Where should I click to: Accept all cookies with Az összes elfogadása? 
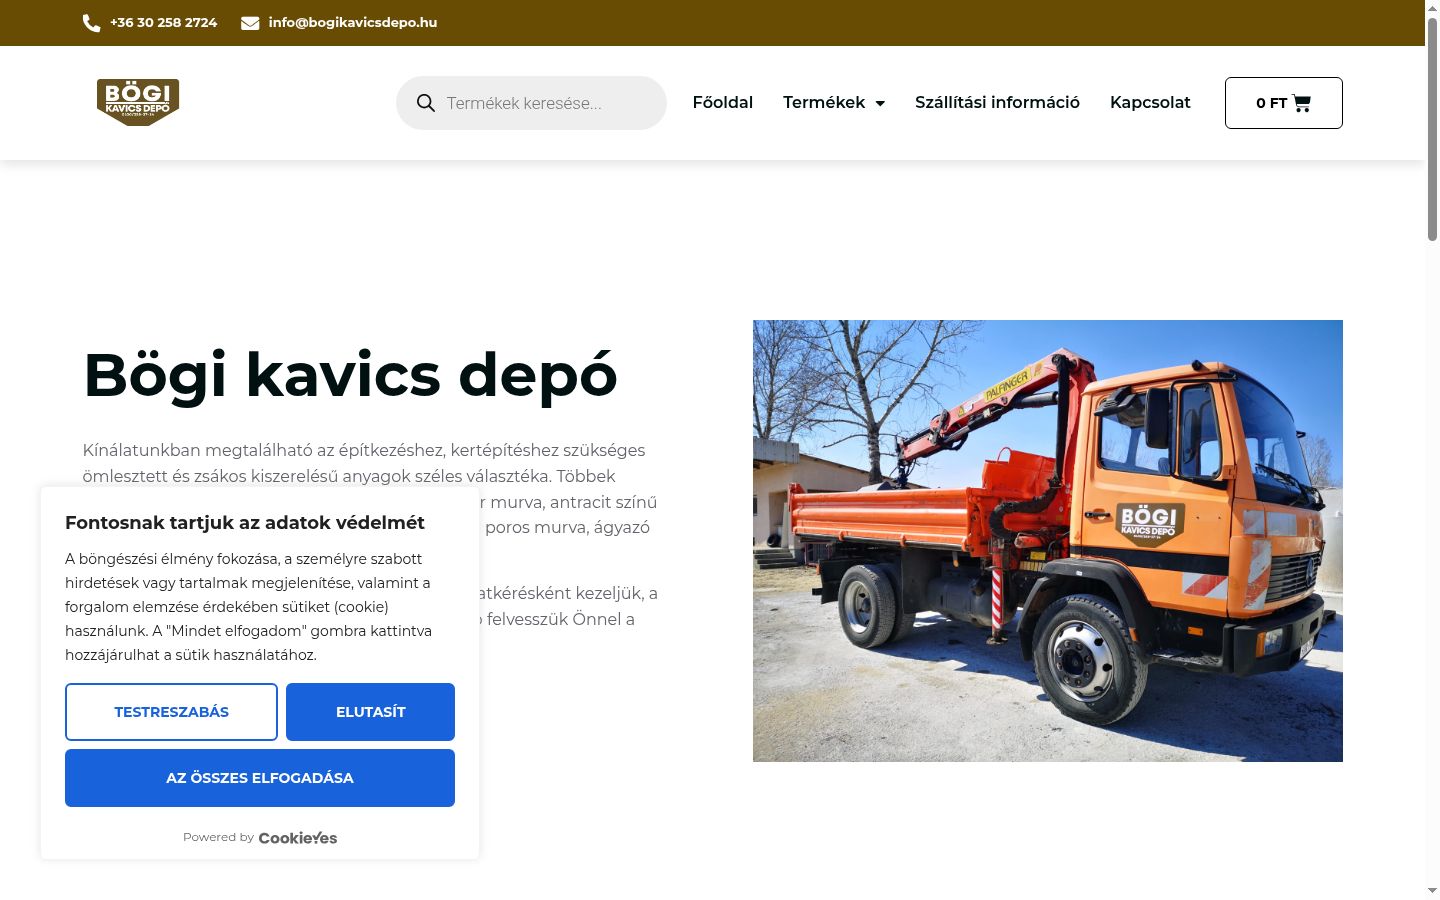[260, 778]
